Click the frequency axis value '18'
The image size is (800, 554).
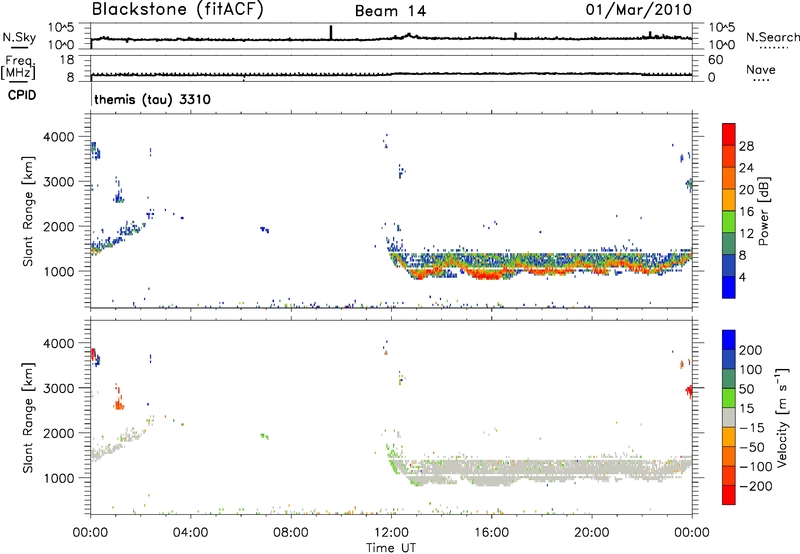[67, 60]
